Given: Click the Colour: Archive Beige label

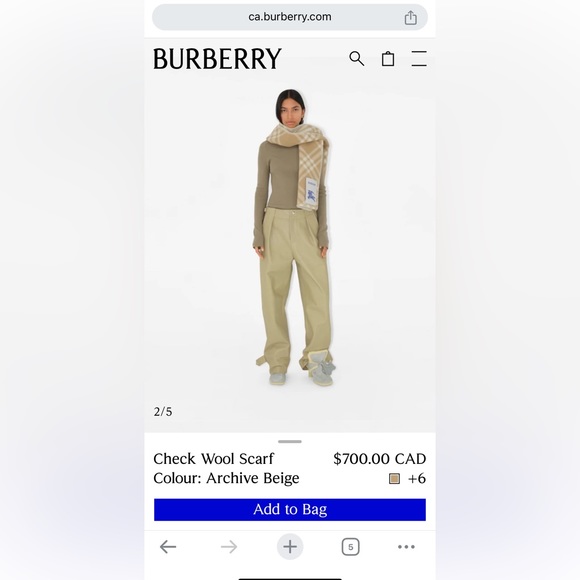Looking at the screenshot, I should [x=226, y=478].
